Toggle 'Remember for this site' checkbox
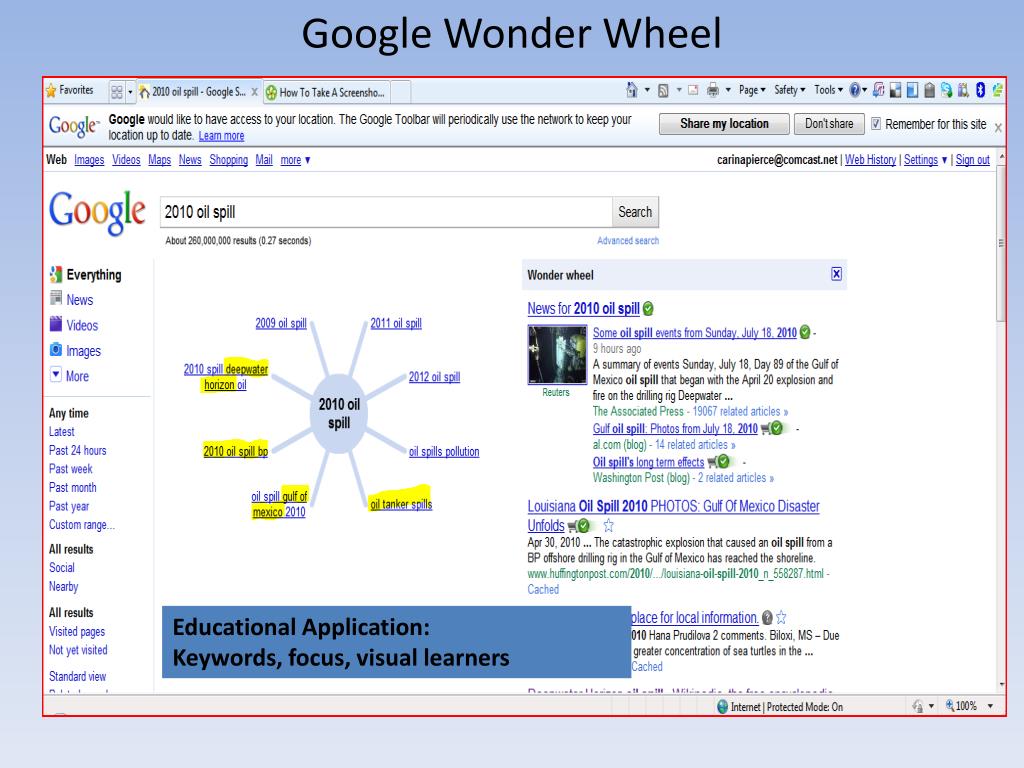Screen dimensions: 1024x768 point(876,123)
